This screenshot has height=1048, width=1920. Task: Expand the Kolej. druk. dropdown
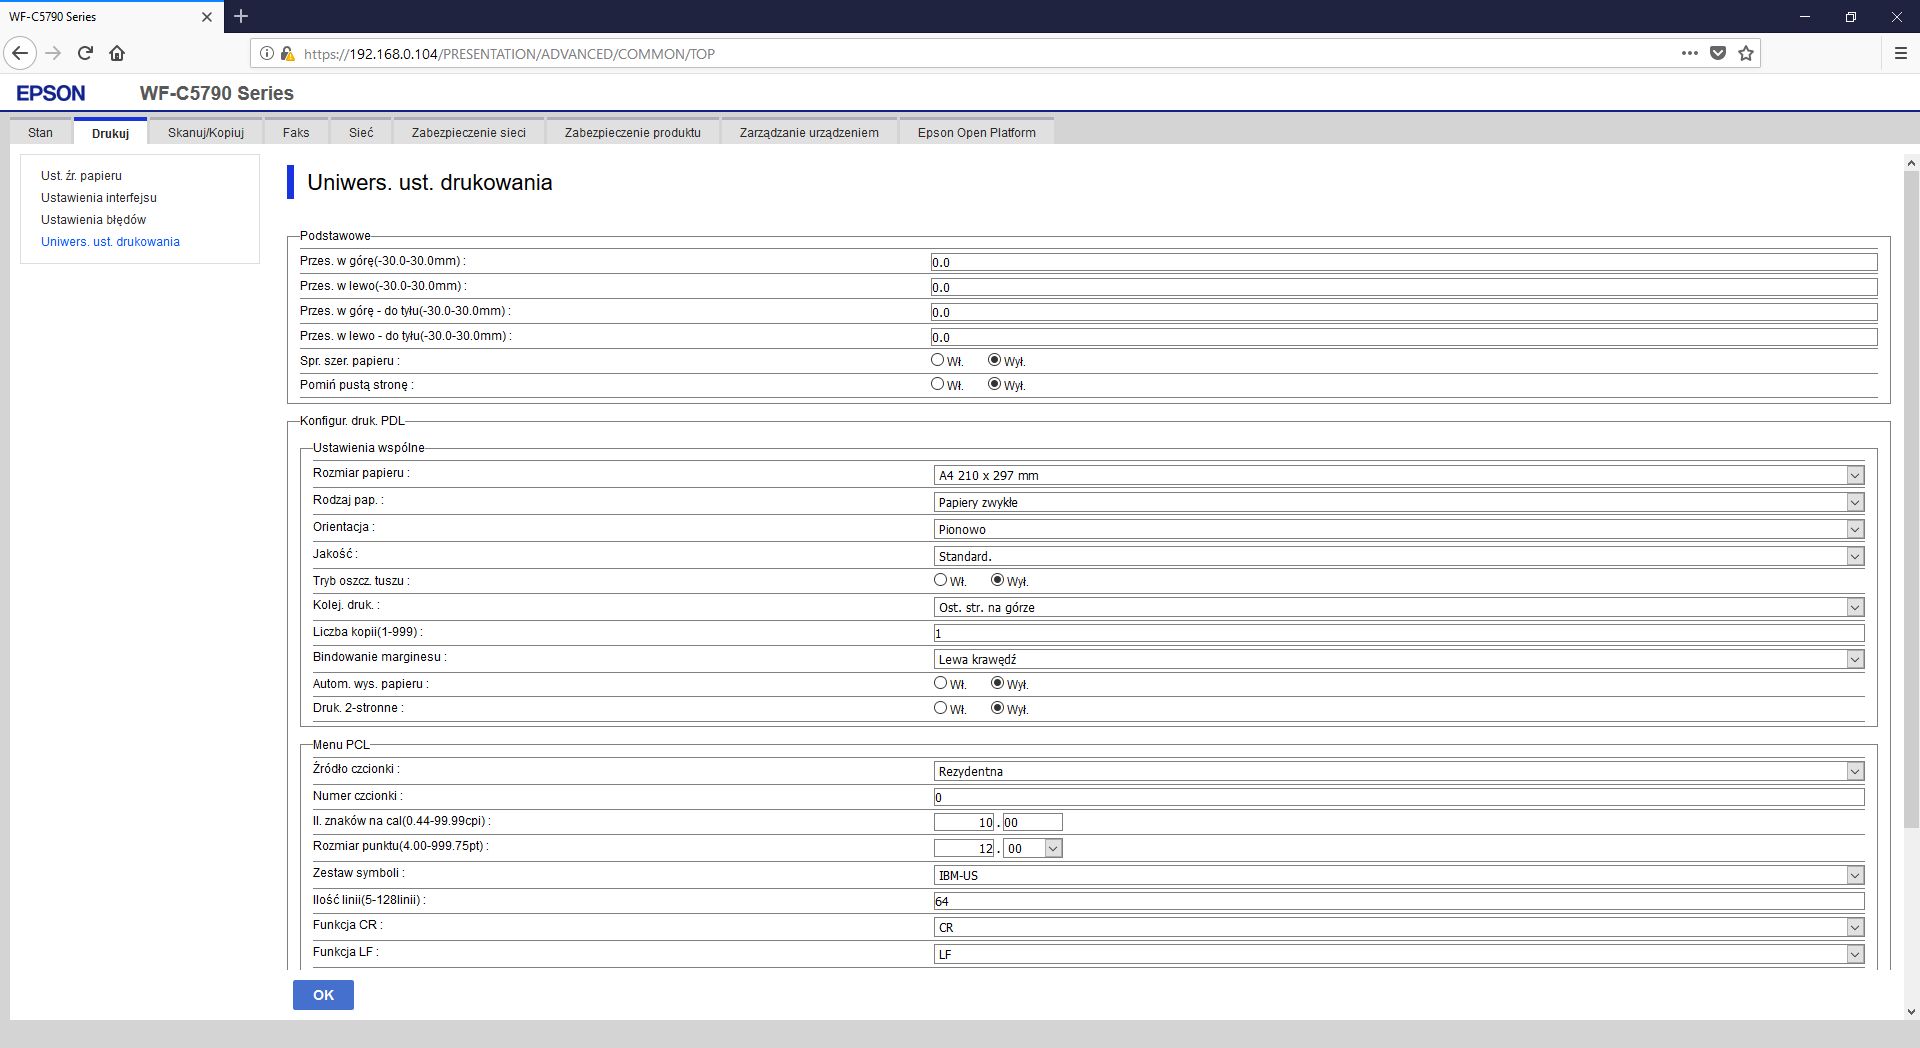click(1399, 607)
